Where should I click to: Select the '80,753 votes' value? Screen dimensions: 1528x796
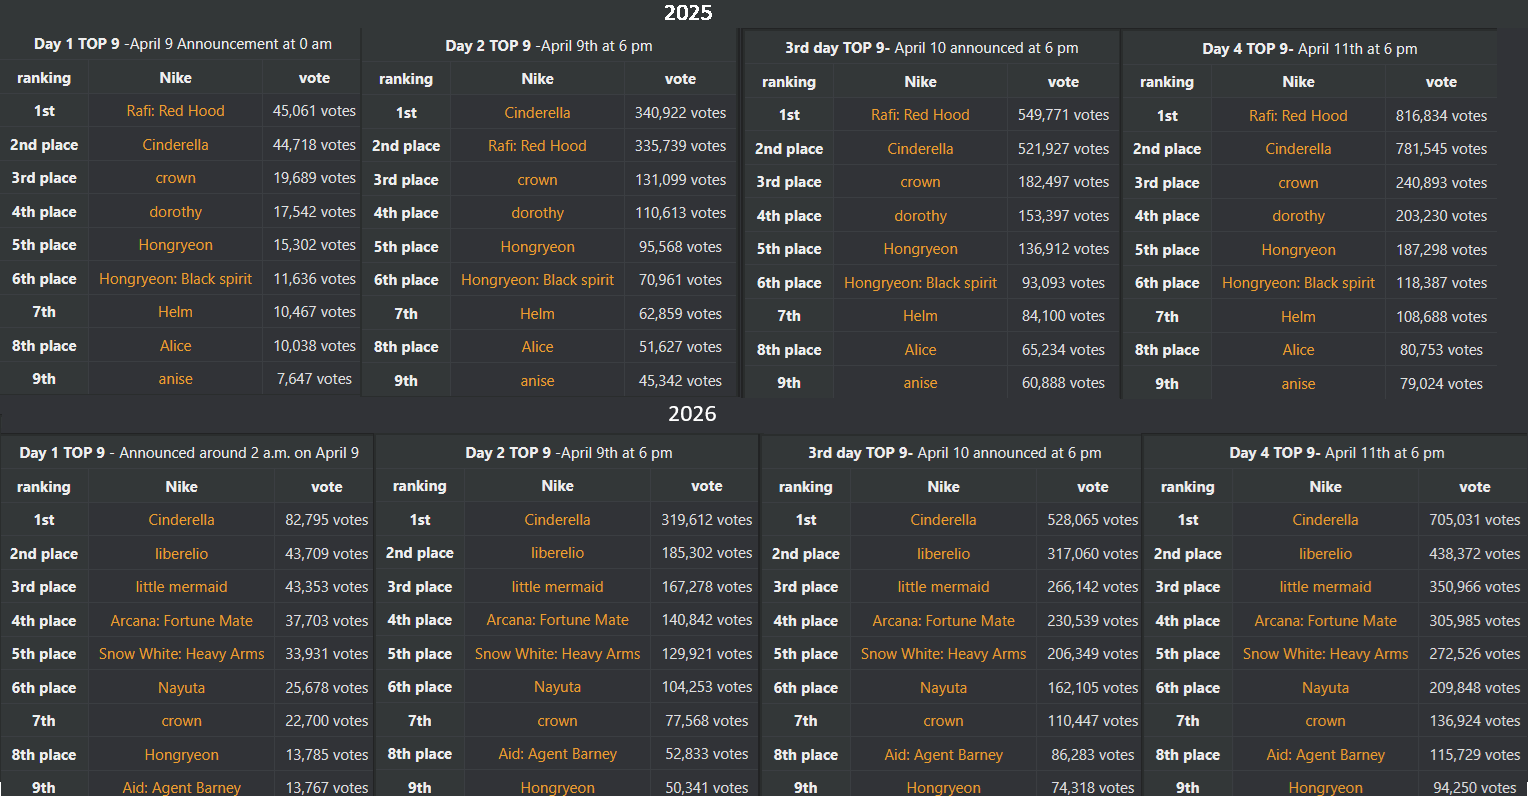tap(1441, 350)
